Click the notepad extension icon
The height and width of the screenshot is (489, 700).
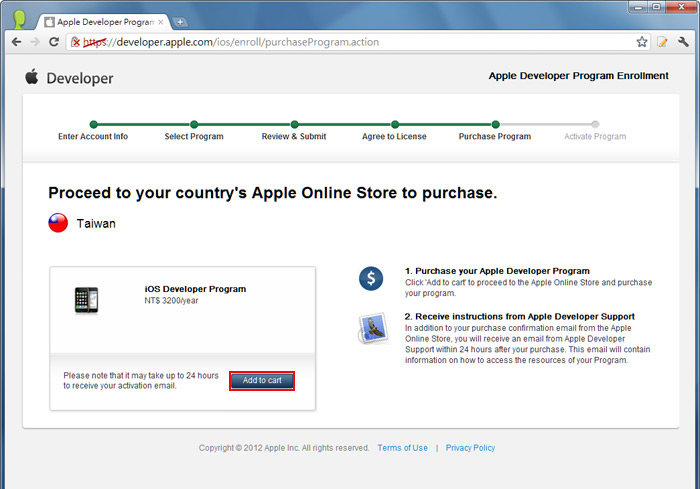pos(662,42)
